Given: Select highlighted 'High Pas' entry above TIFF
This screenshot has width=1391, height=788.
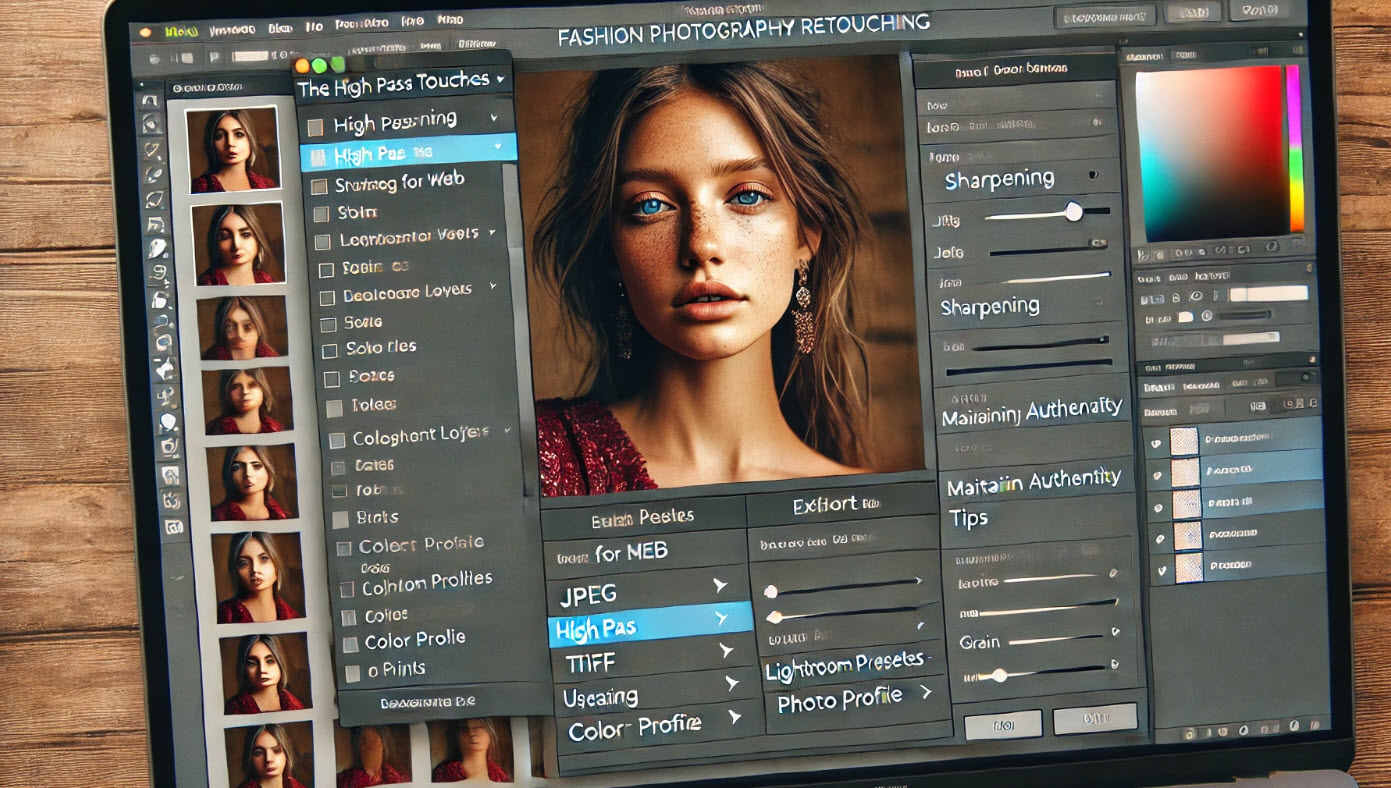Looking at the screenshot, I should click(x=649, y=626).
